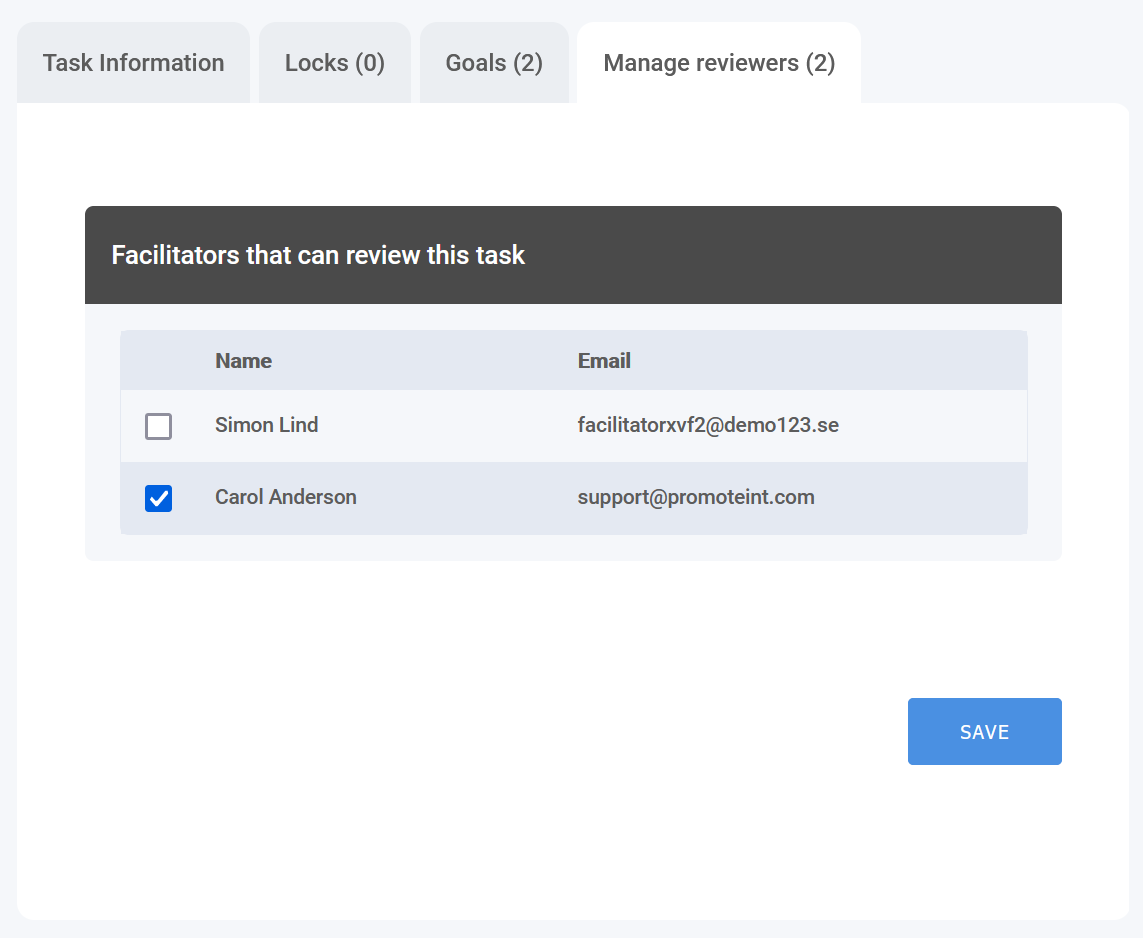1143x938 pixels.
Task: Click the empty header cell above the checkboxes
Action: click(158, 361)
